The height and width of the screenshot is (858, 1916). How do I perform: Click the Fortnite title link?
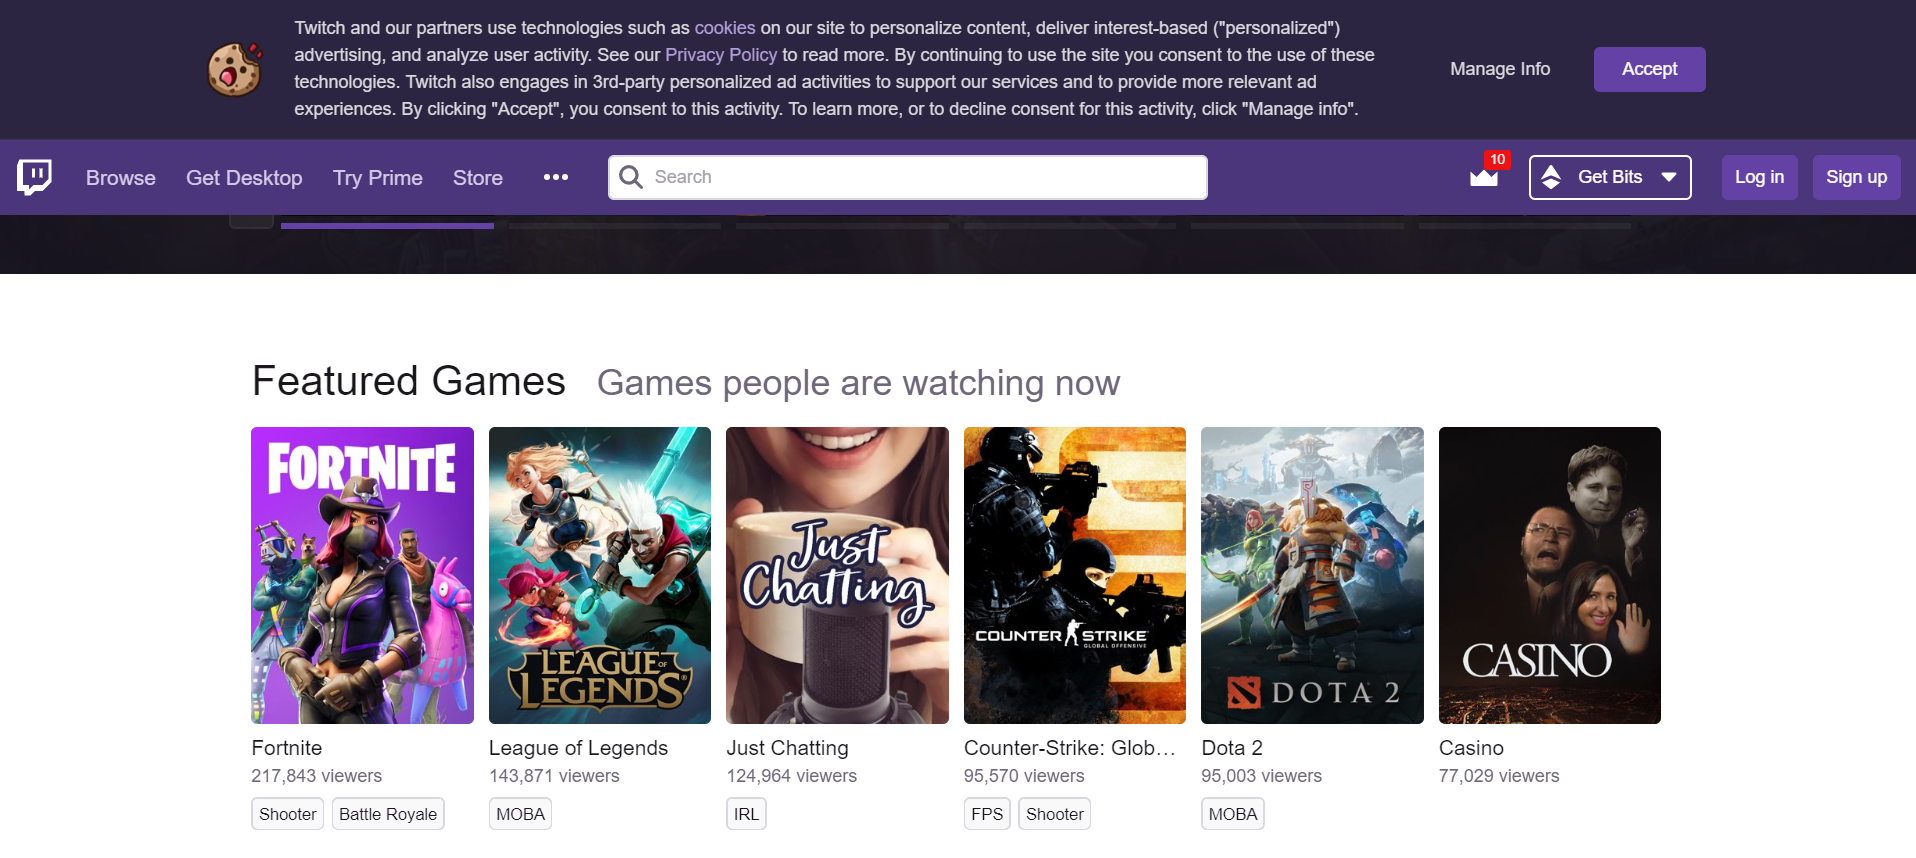pyautogui.click(x=287, y=748)
